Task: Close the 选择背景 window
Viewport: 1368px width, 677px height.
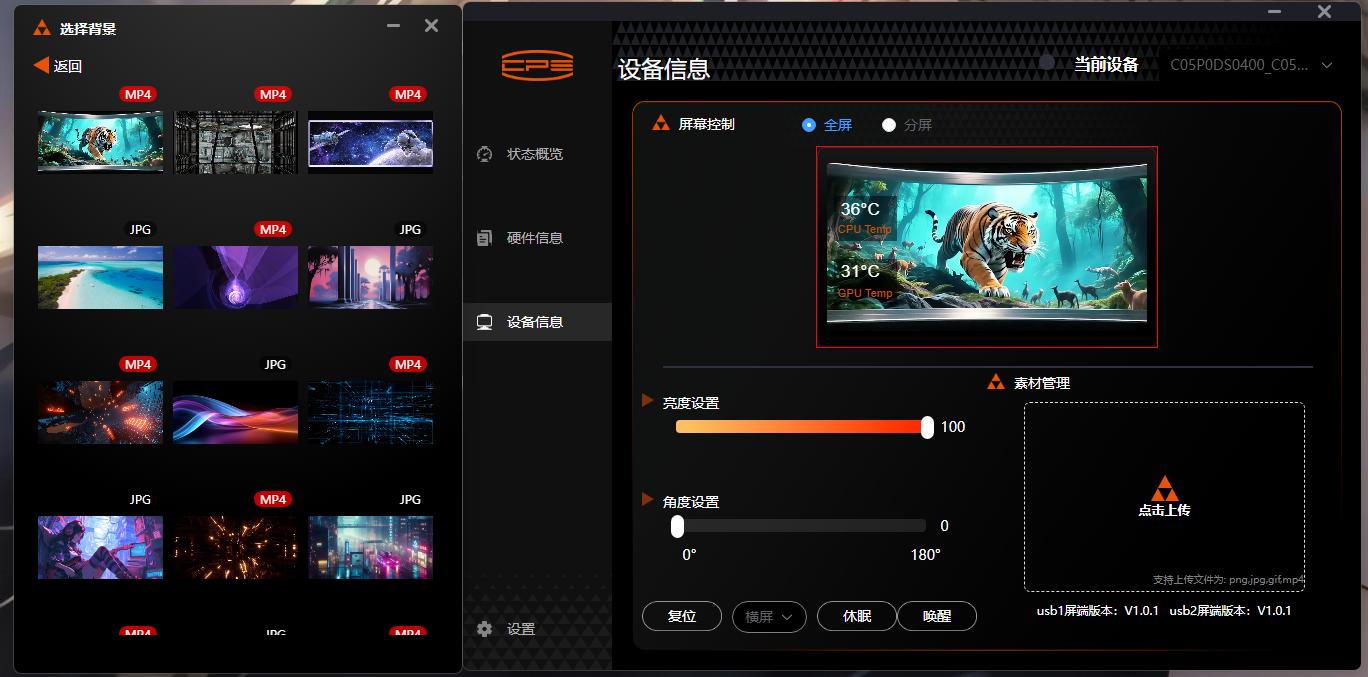Action: 431,26
